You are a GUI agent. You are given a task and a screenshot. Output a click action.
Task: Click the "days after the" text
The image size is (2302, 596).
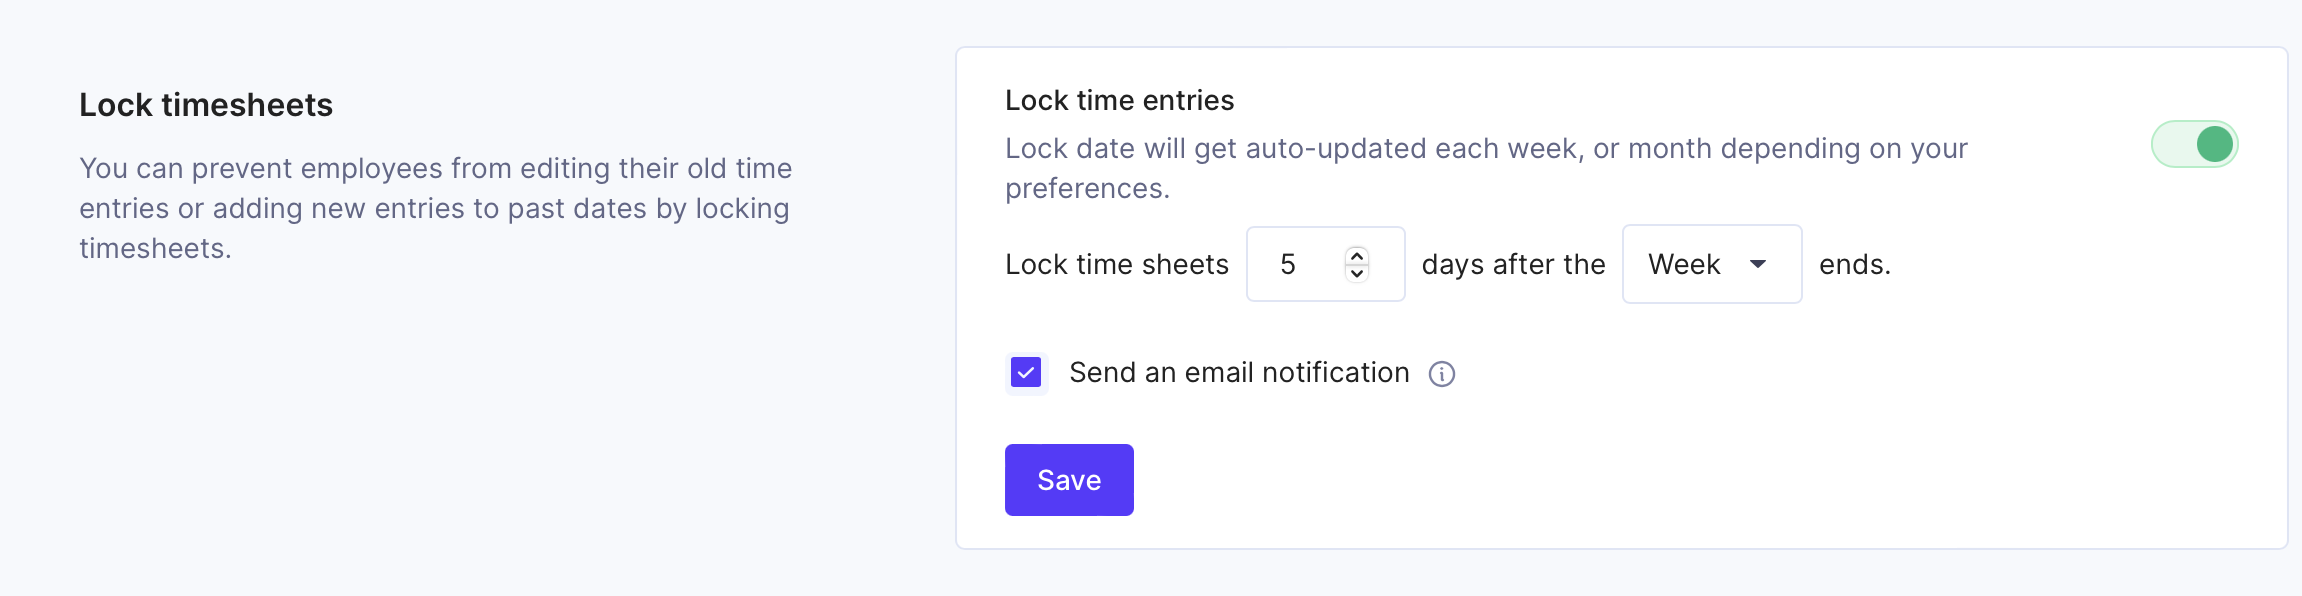[x=1513, y=264]
